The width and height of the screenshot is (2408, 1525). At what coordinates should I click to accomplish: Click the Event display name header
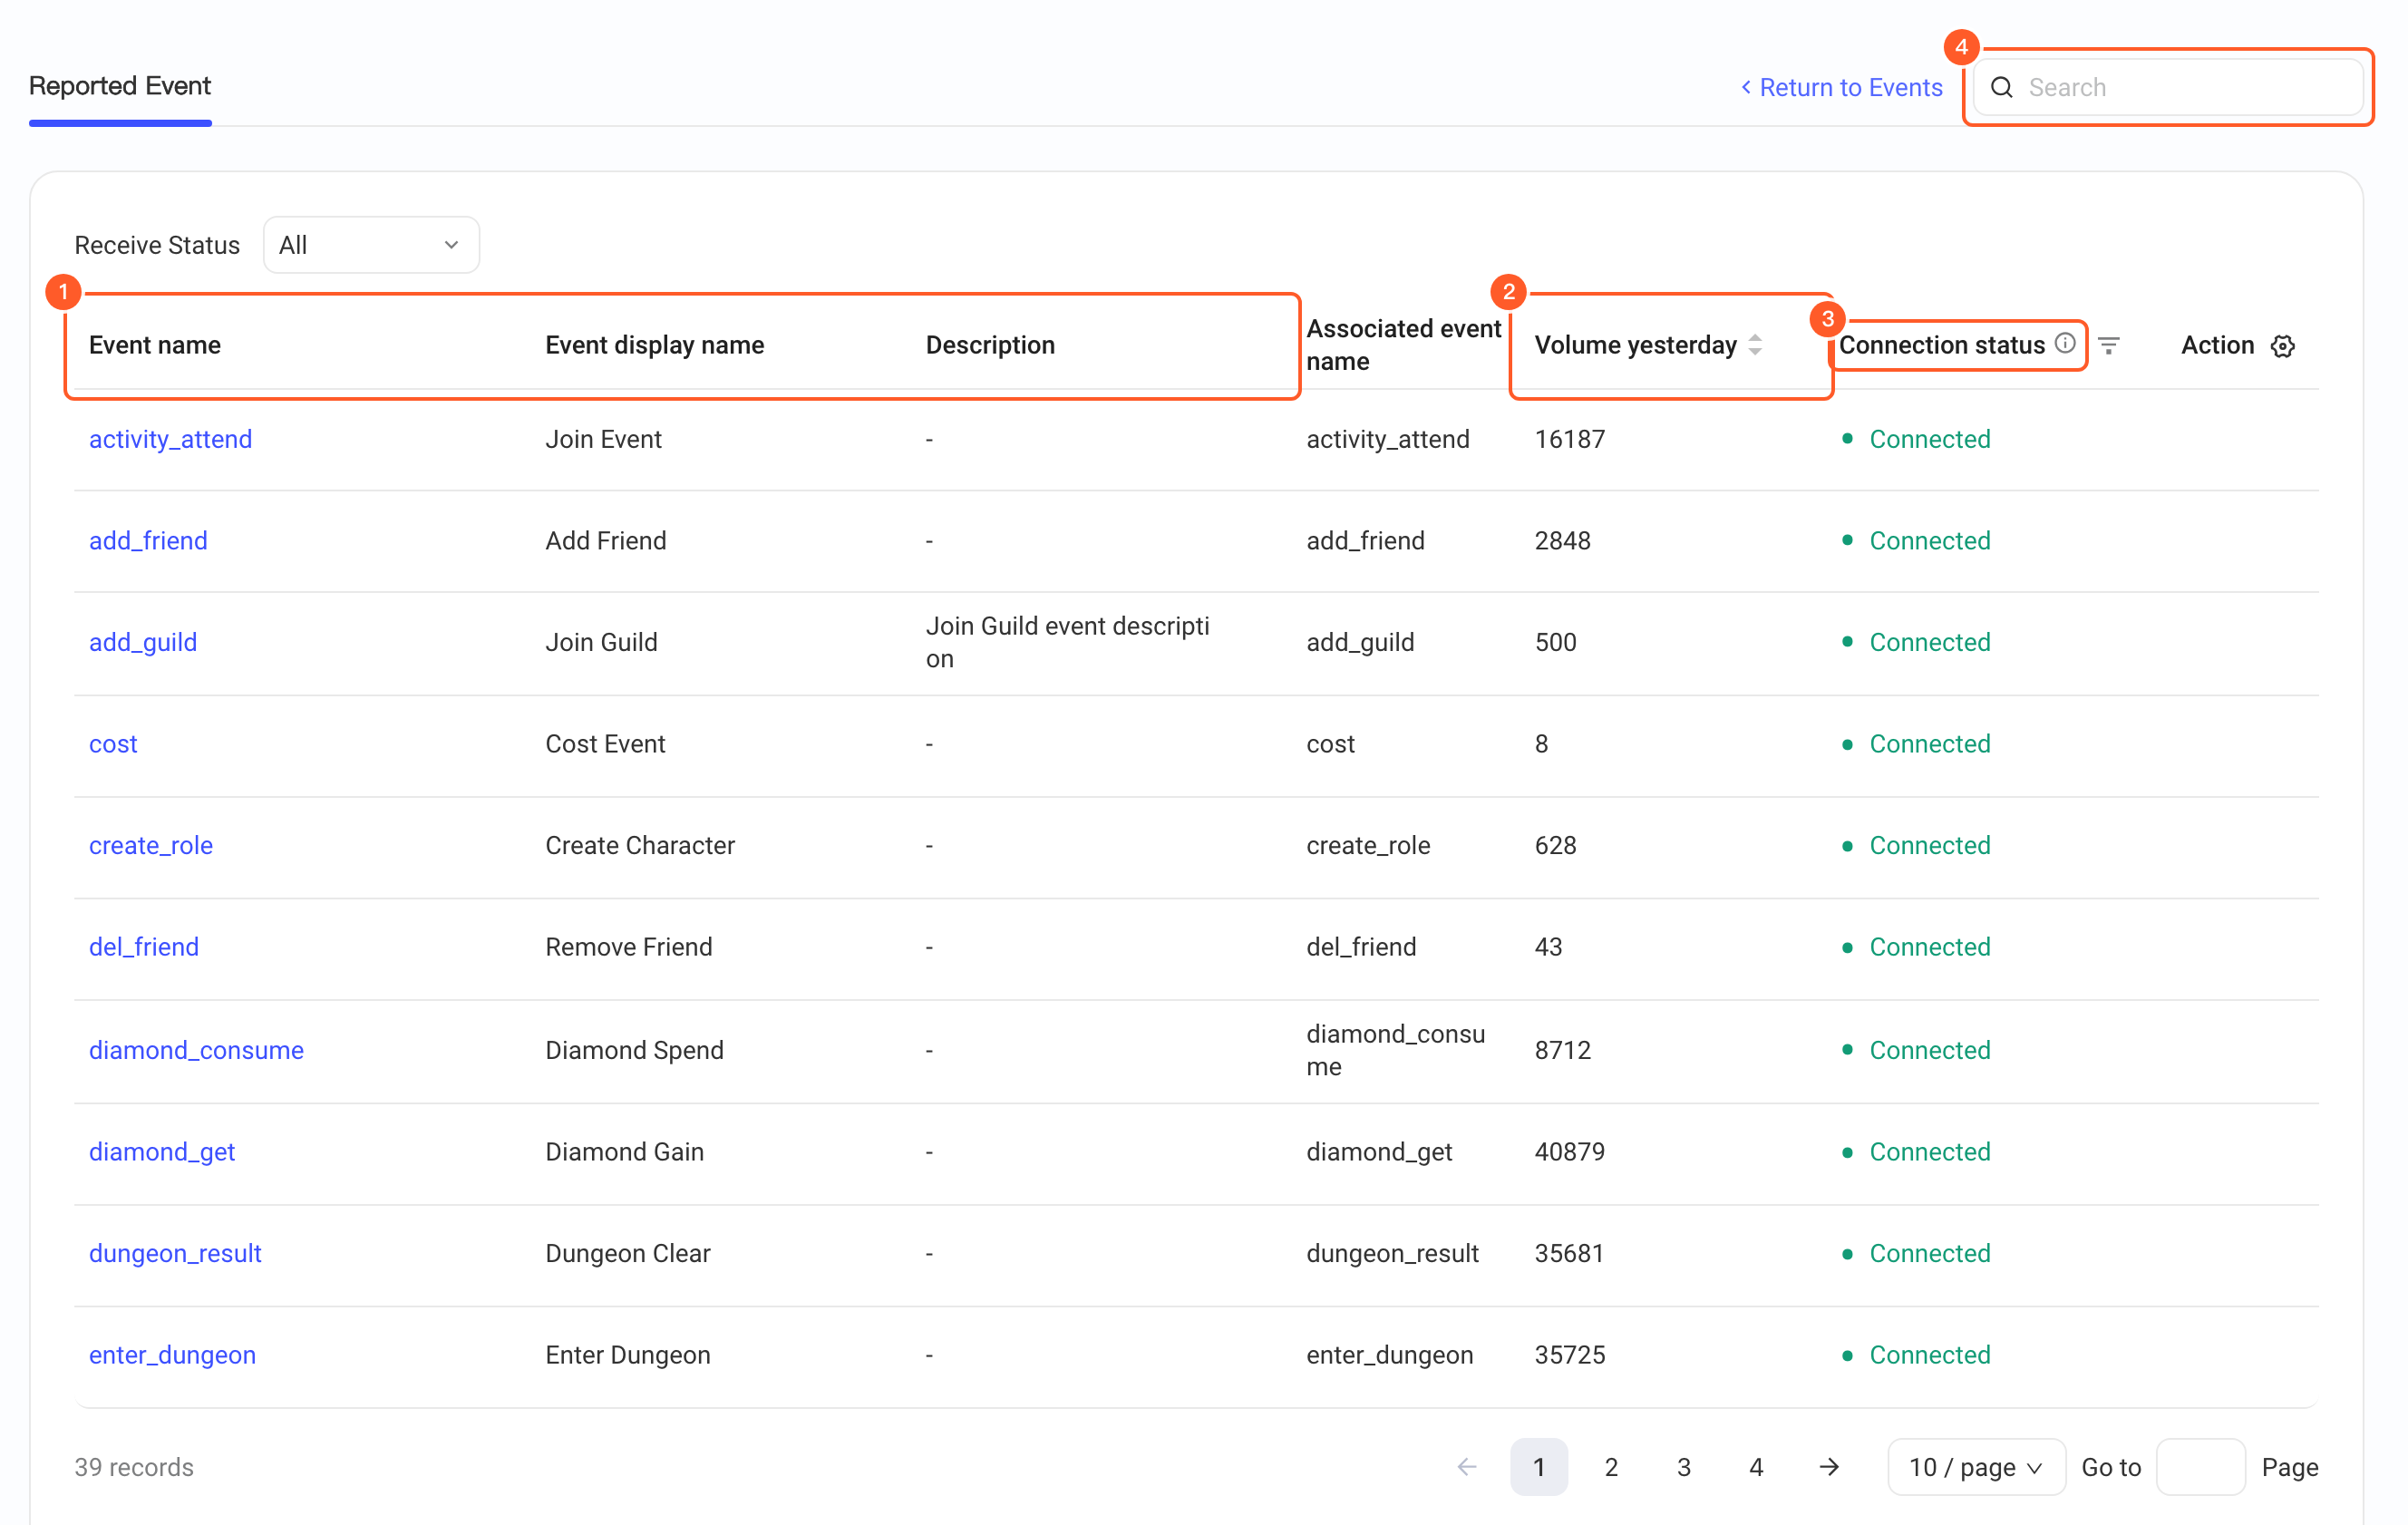(x=655, y=345)
